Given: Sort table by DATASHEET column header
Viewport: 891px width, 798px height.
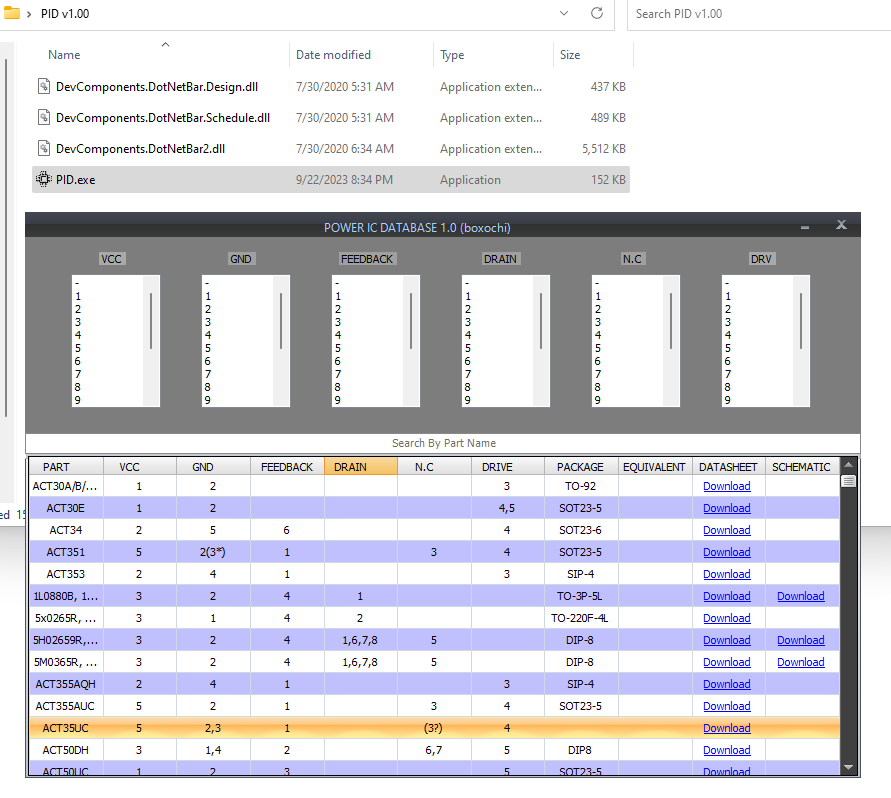Looking at the screenshot, I should coord(728,467).
